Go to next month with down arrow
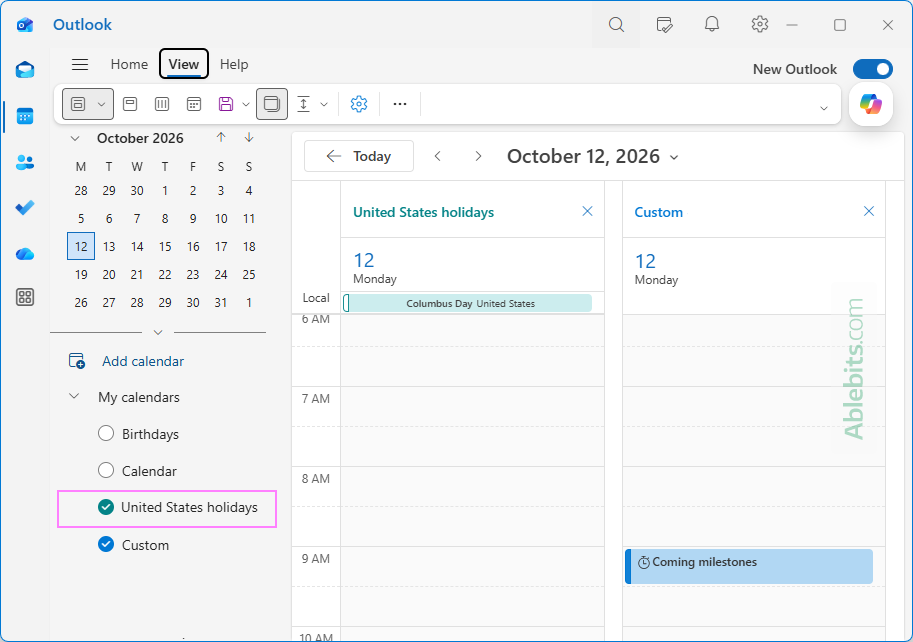Image resolution: width=913 pixels, height=642 pixels. pos(249,137)
